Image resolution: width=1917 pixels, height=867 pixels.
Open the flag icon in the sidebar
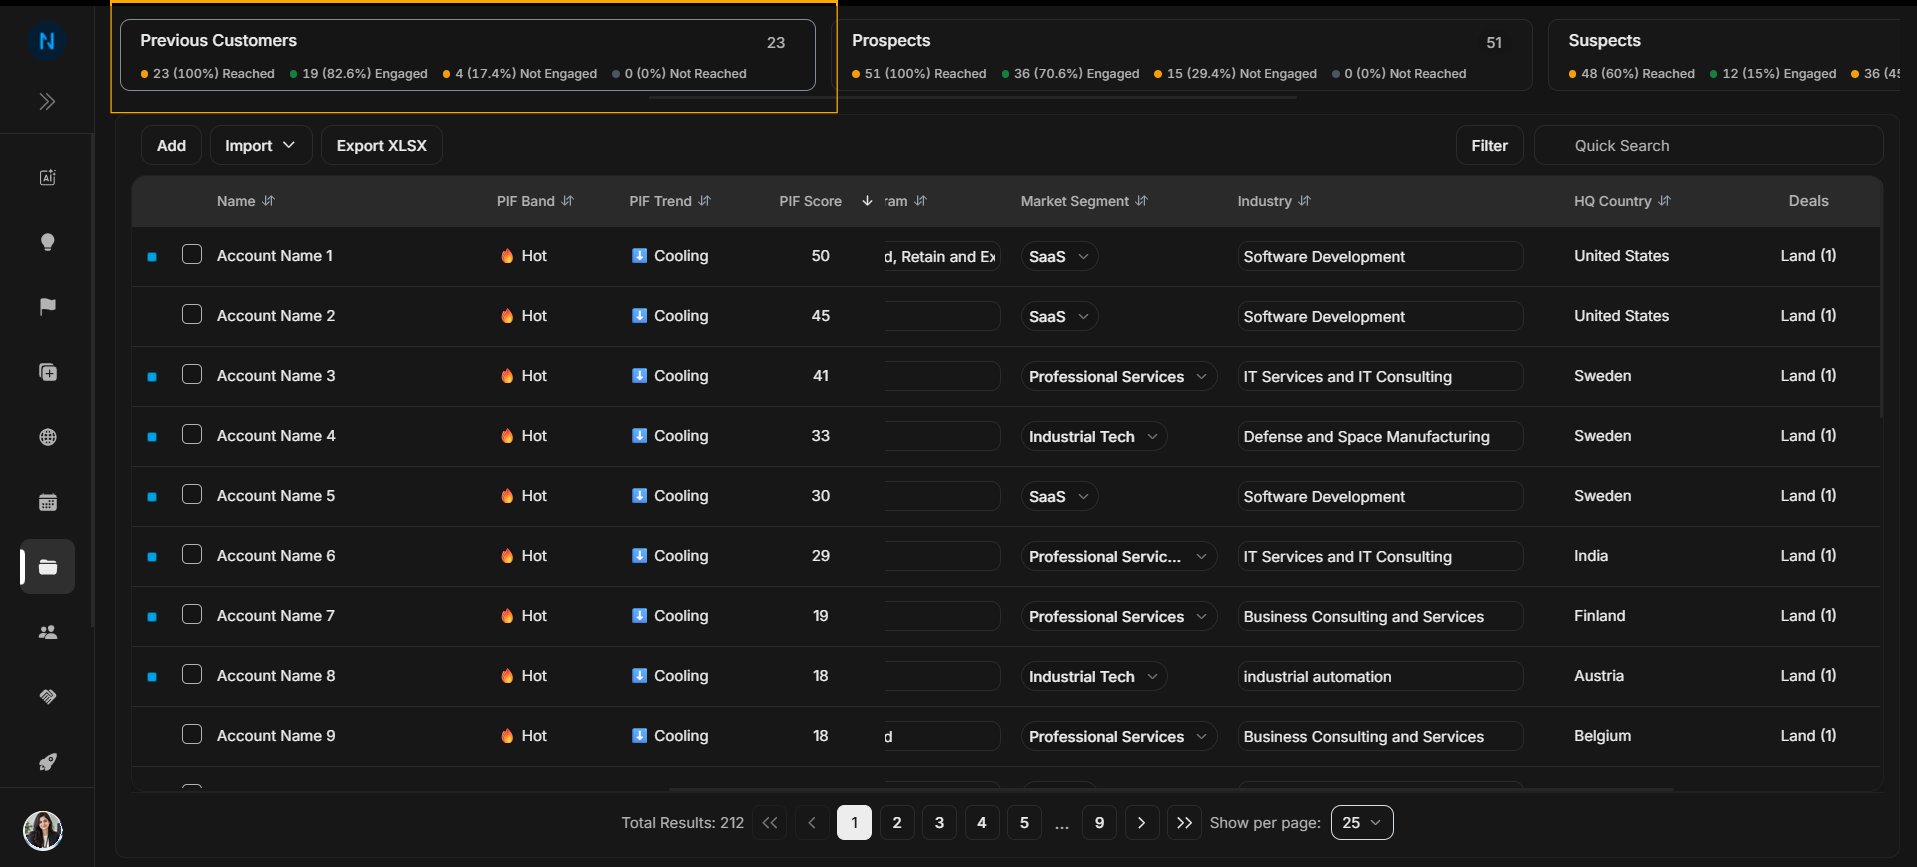coord(47,307)
